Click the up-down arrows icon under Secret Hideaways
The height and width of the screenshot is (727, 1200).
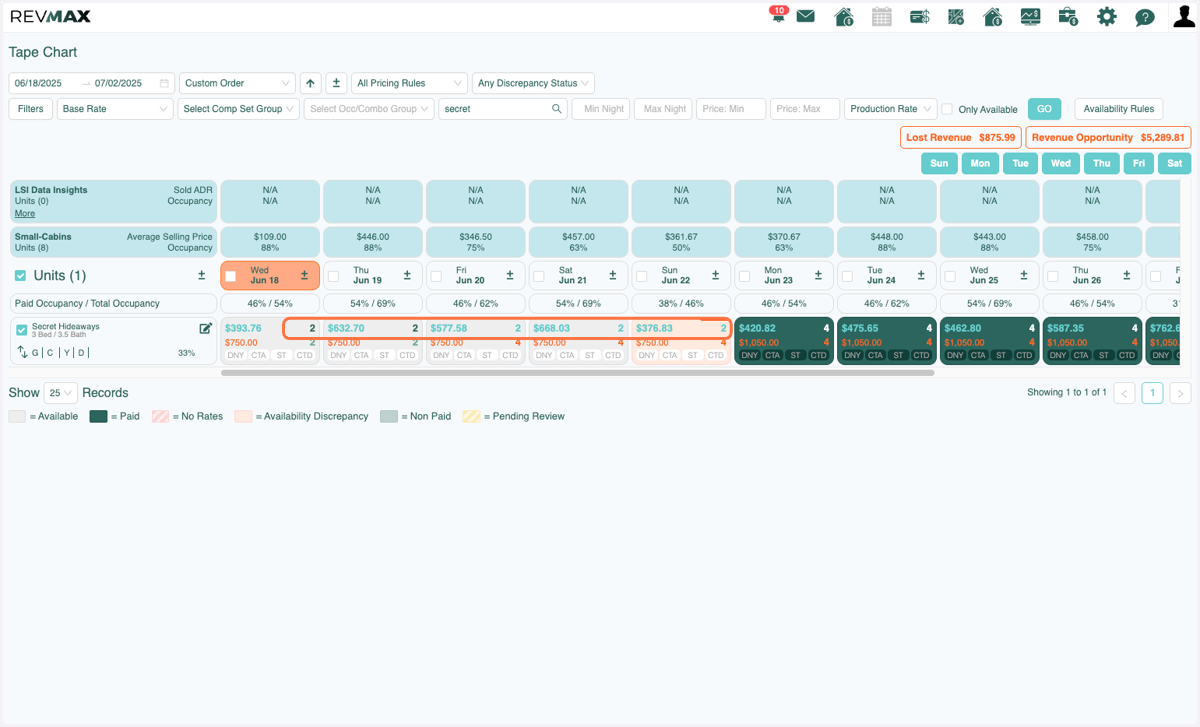(22, 352)
